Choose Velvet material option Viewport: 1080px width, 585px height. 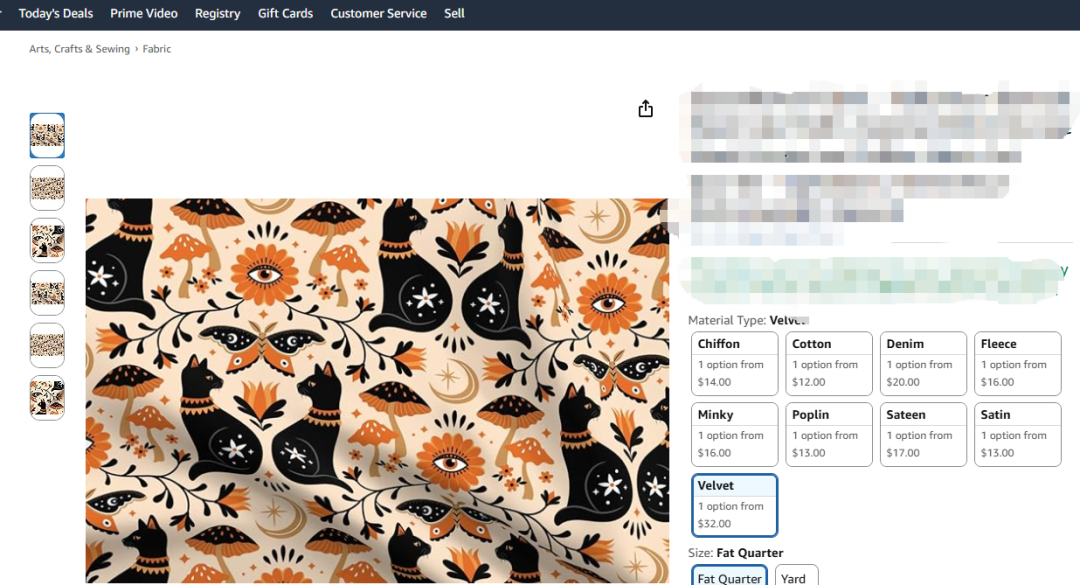[734, 505]
